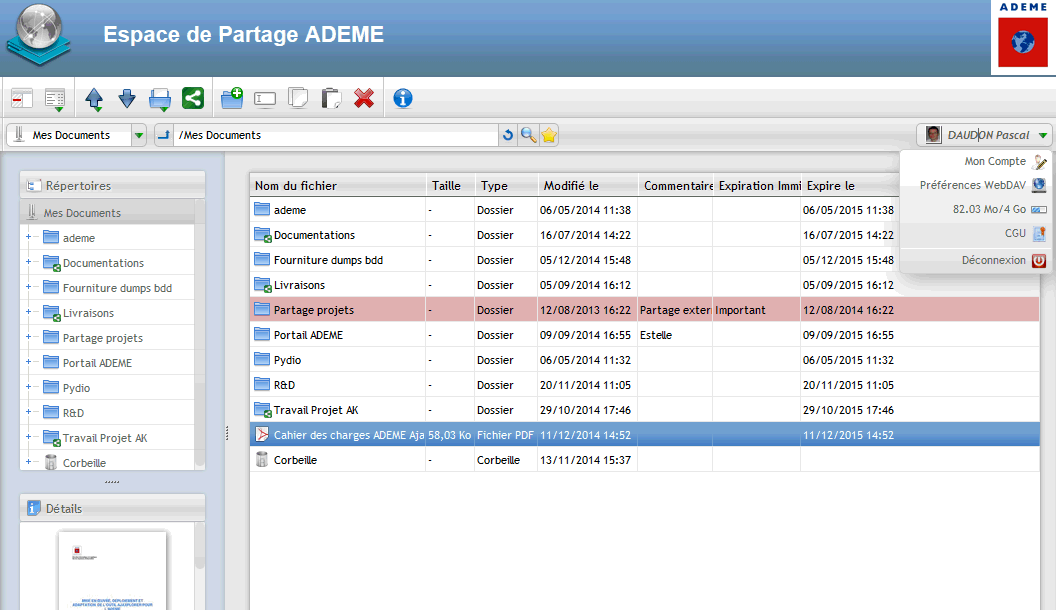This screenshot has height=610, width=1056.
Task: Sort by the Nom du fichier column
Action: [x=338, y=186]
